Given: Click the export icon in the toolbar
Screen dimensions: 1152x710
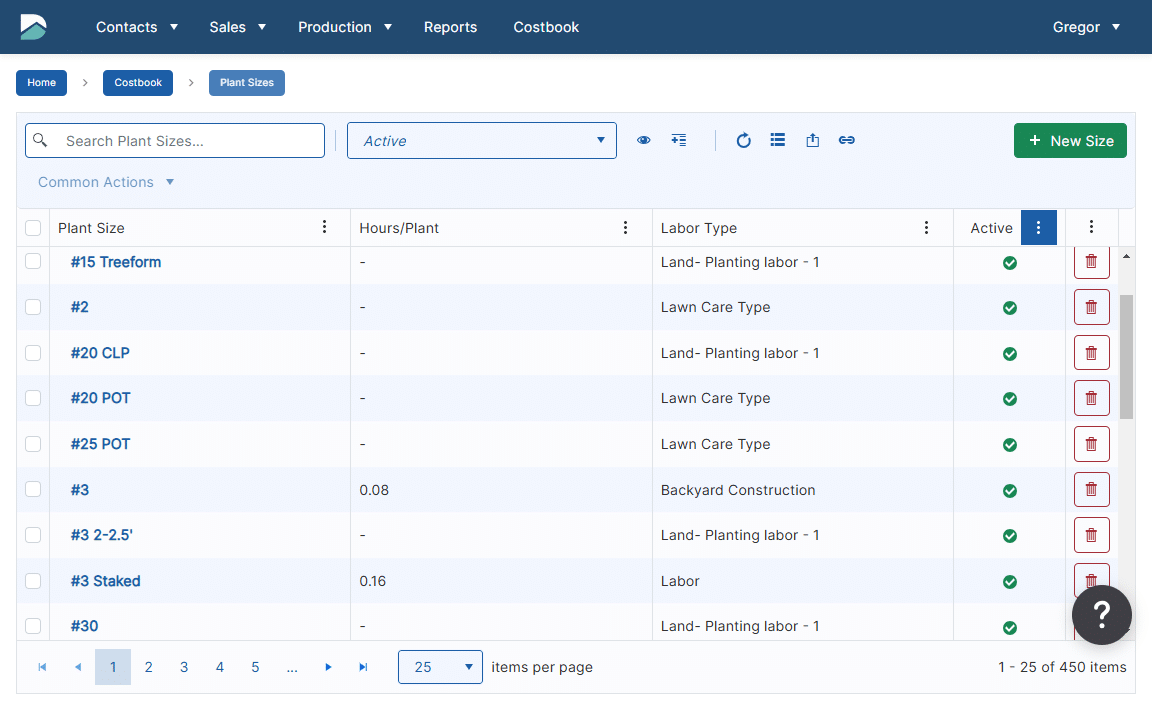Looking at the screenshot, I should coord(812,141).
